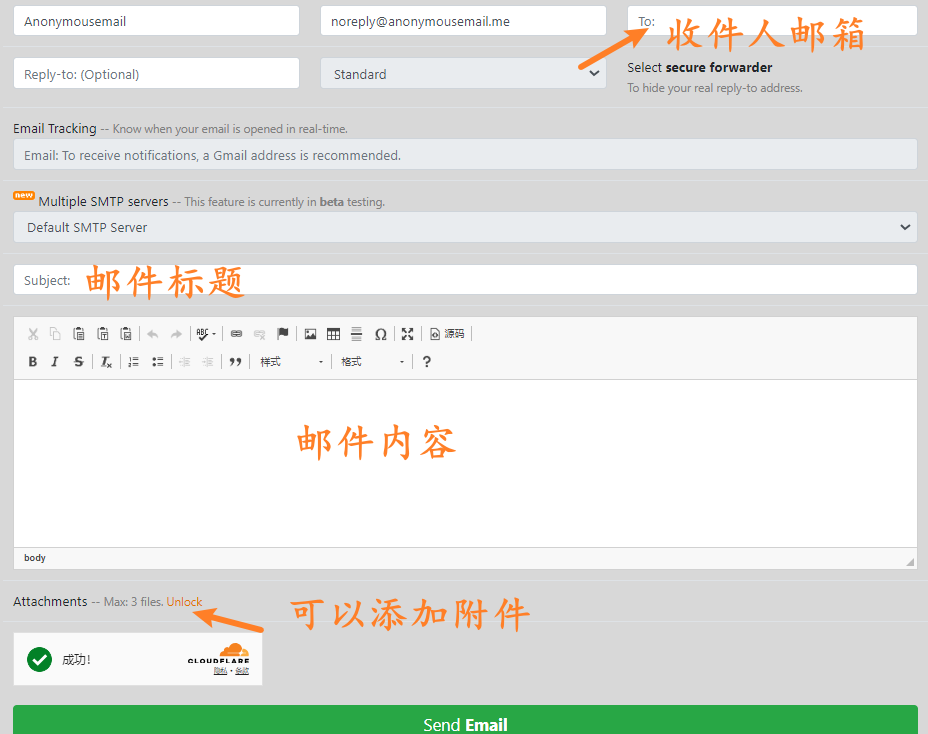Toggle the numbered list option

click(x=133, y=362)
